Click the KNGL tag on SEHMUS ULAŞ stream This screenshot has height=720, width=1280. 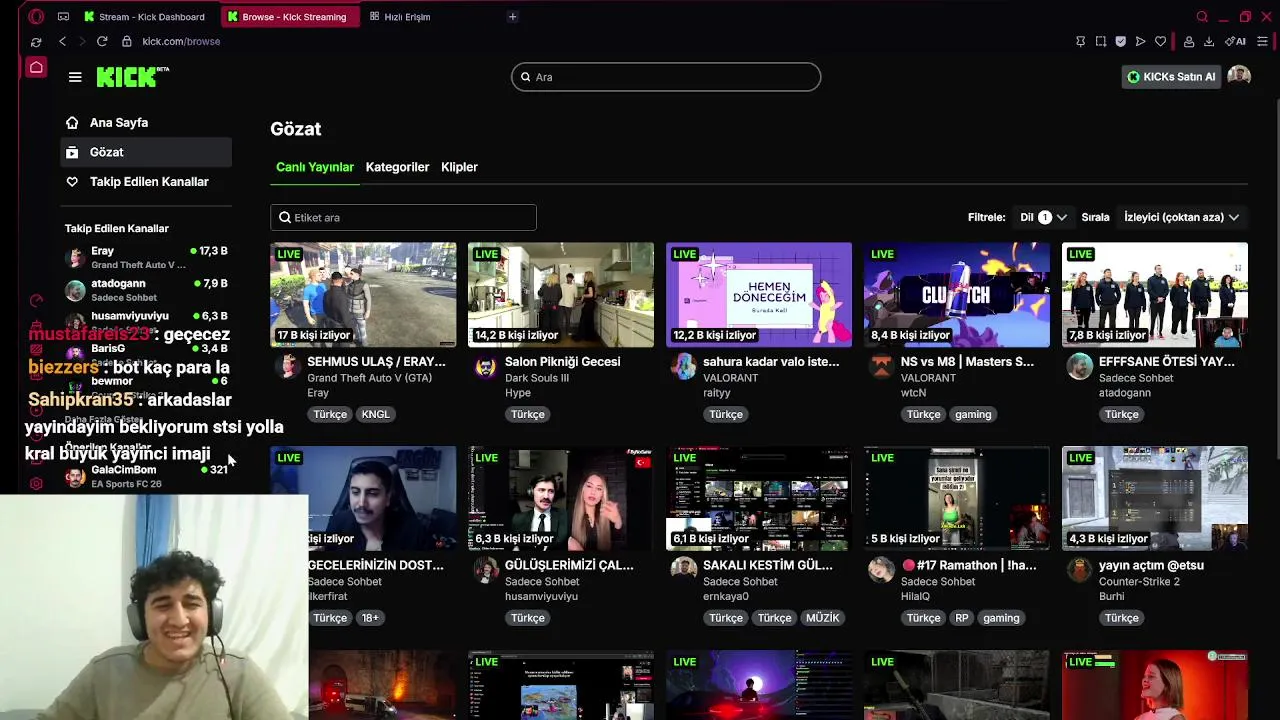click(376, 414)
